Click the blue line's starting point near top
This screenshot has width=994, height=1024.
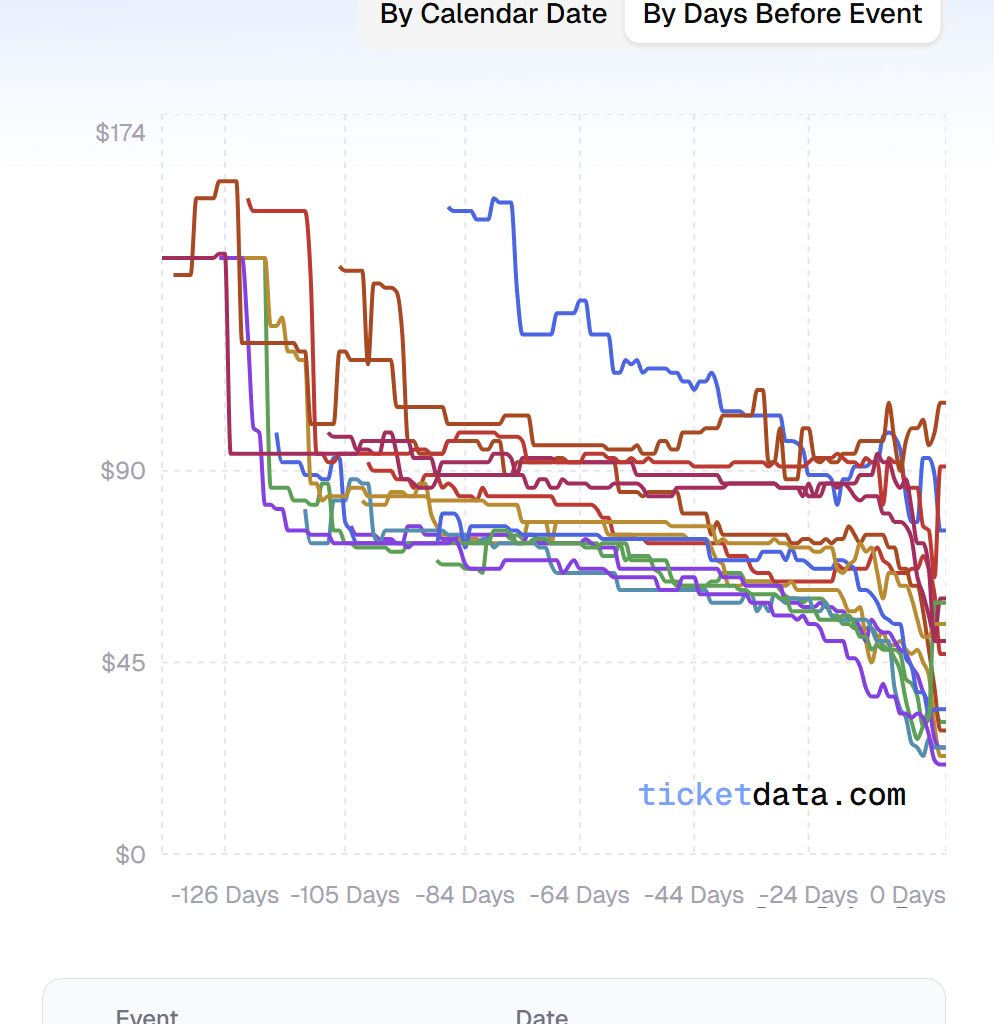pyautogui.click(x=450, y=208)
